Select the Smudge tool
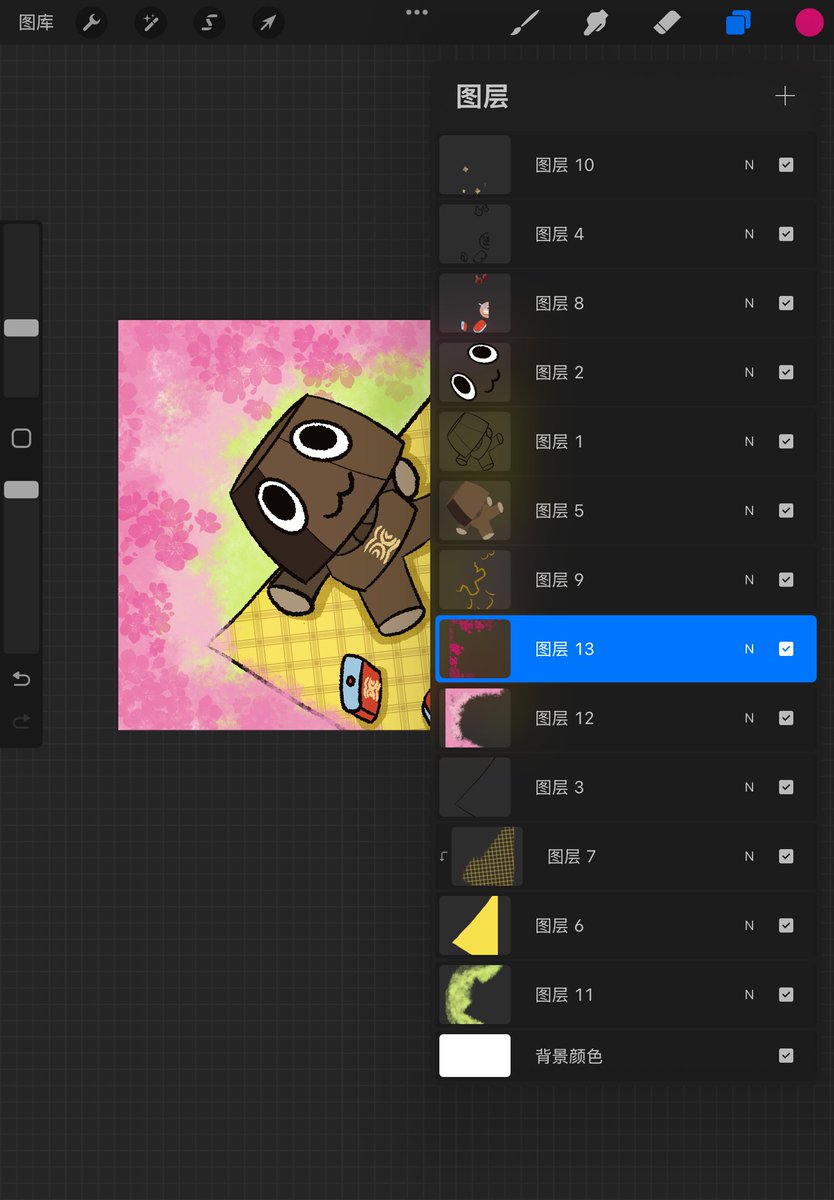This screenshot has width=834, height=1200. coord(596,22)
